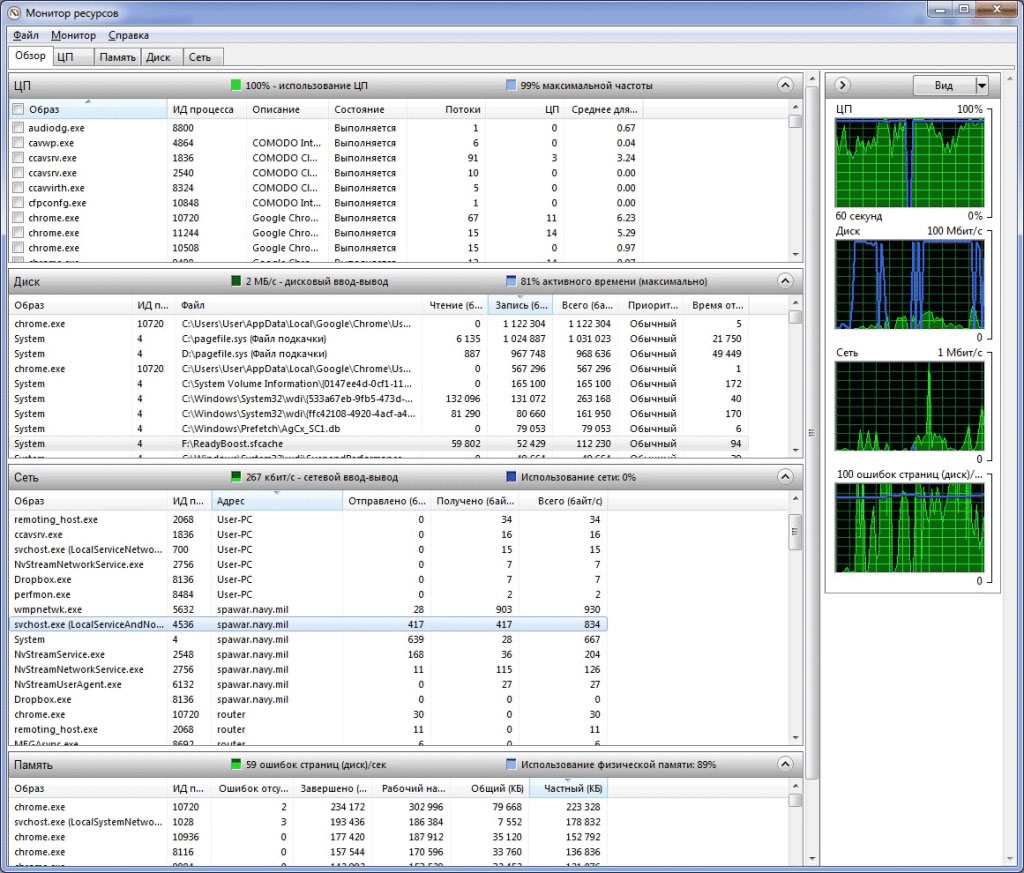Switch to the Сеть tab
The height and width of the screenshot is (873, 1024).
(x=200, y=57)
